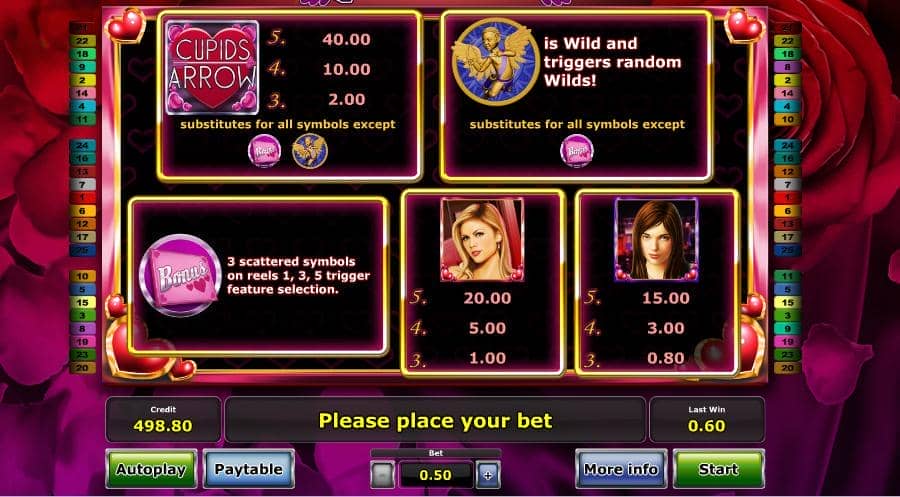This screenshot has height=497, width=900.
Task: Click small Cupid icon under Cupids Arrow
Action: (310, 152)
